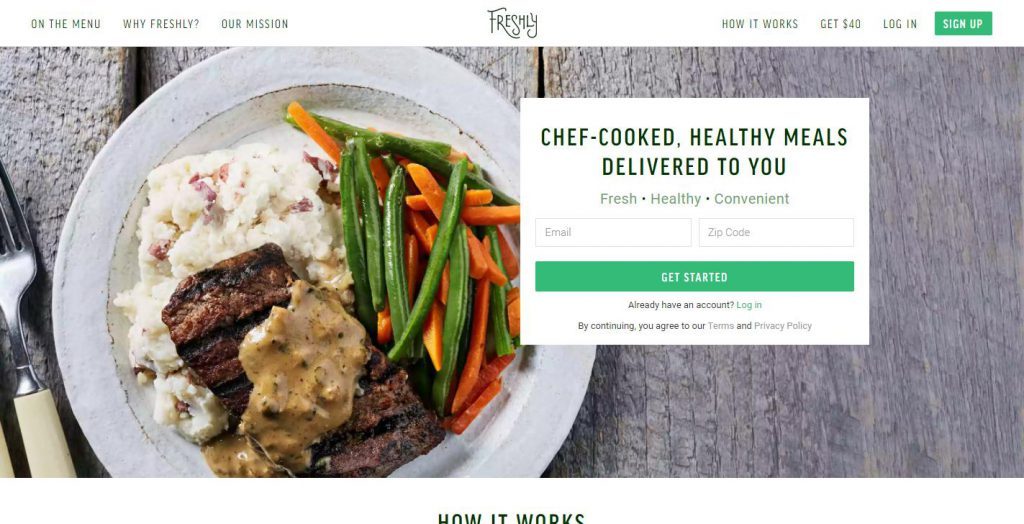Click the GET STARTED button
Viewport: 1024px width, 524px height.
click(694, 276)
